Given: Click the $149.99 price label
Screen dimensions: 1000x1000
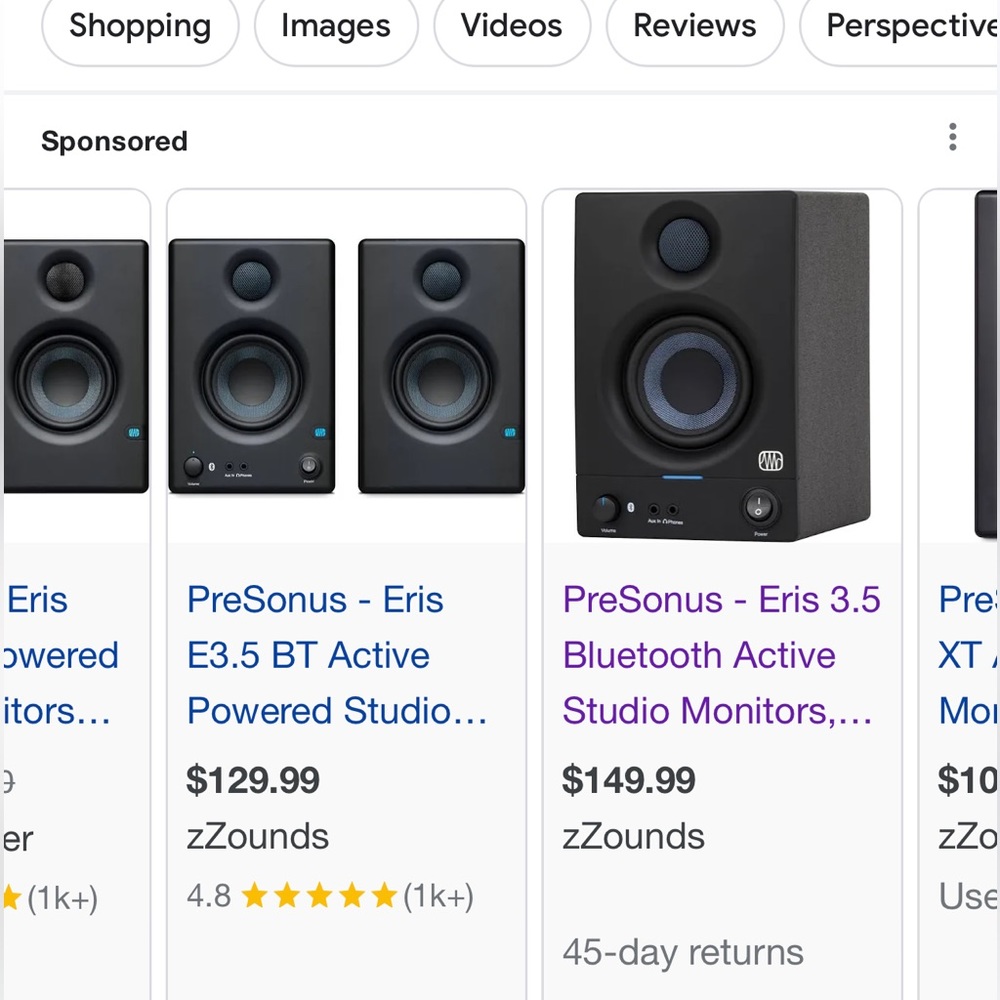Looking at the screenshot, I should pyautogui.click(x=629, y=780).
